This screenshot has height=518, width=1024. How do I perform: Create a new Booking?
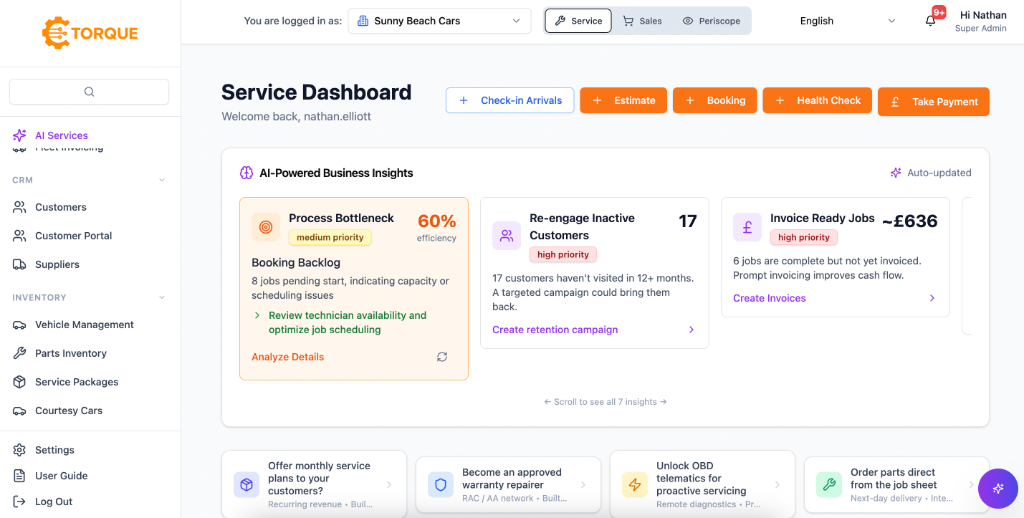714,101
